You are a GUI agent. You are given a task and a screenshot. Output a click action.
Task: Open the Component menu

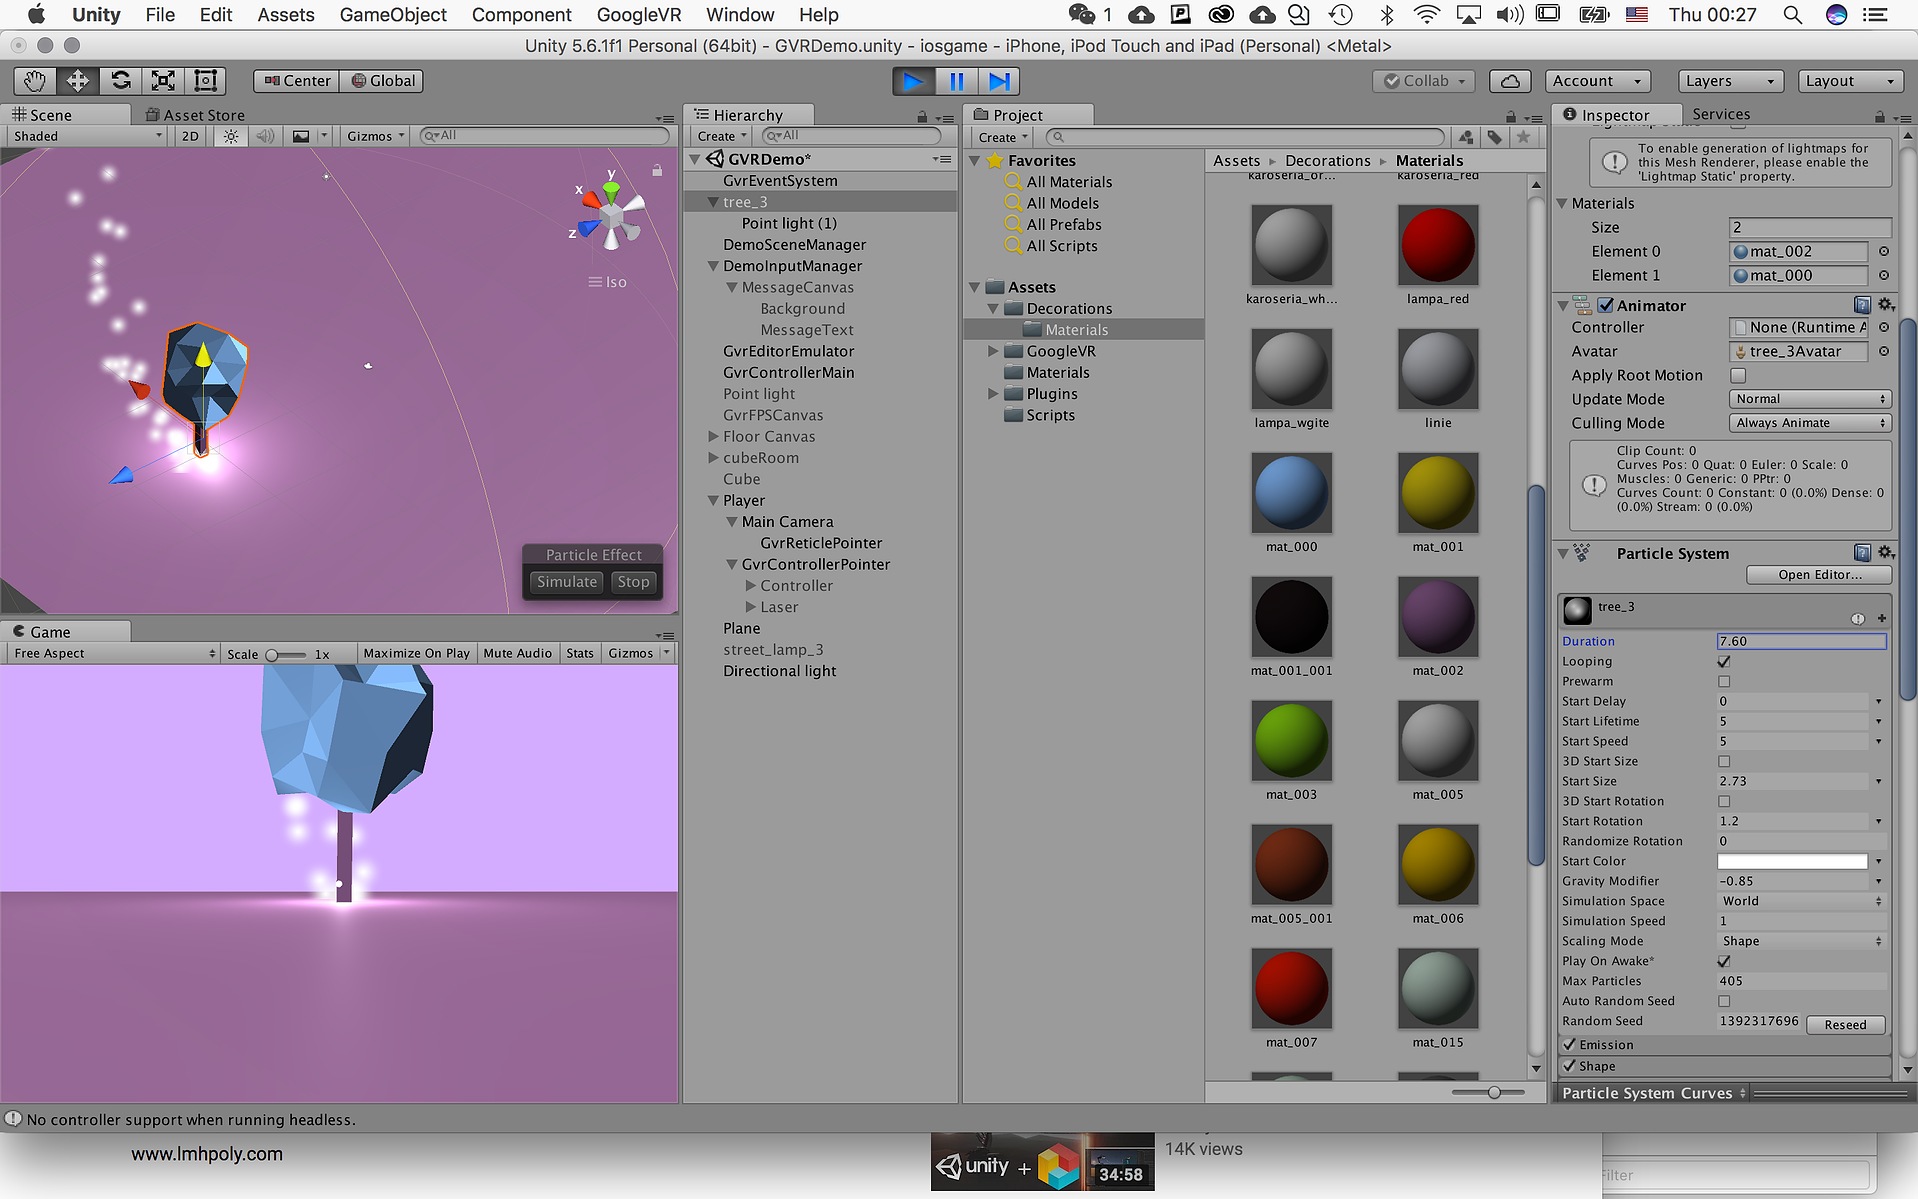click(x=522, y=15)
